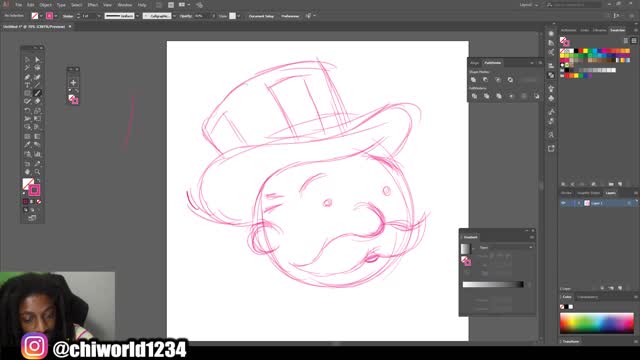Swap fill and stroke arrow in toolbox

pyautogui.click(x=38, y=180)
